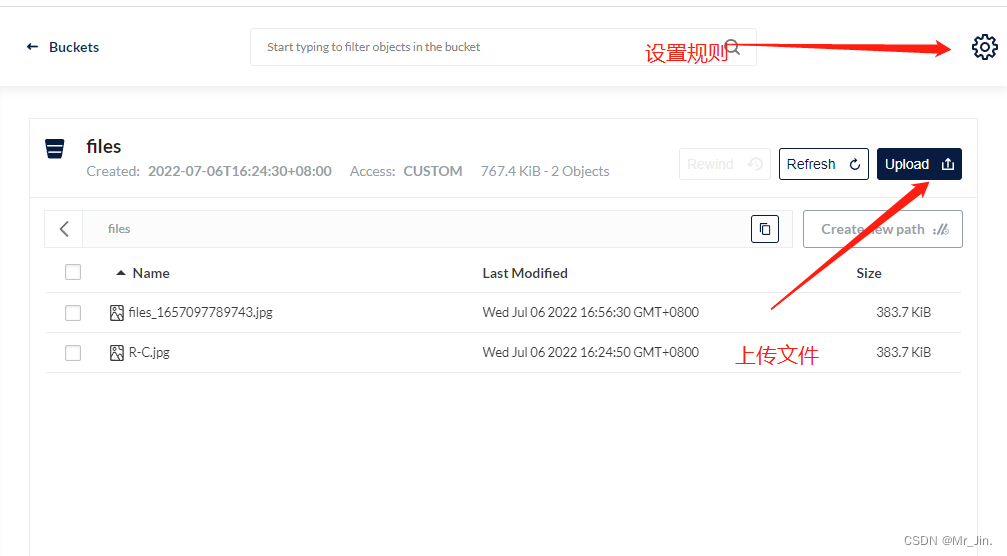
Task: Go back to Buckets list
Action: coord(62,47)
